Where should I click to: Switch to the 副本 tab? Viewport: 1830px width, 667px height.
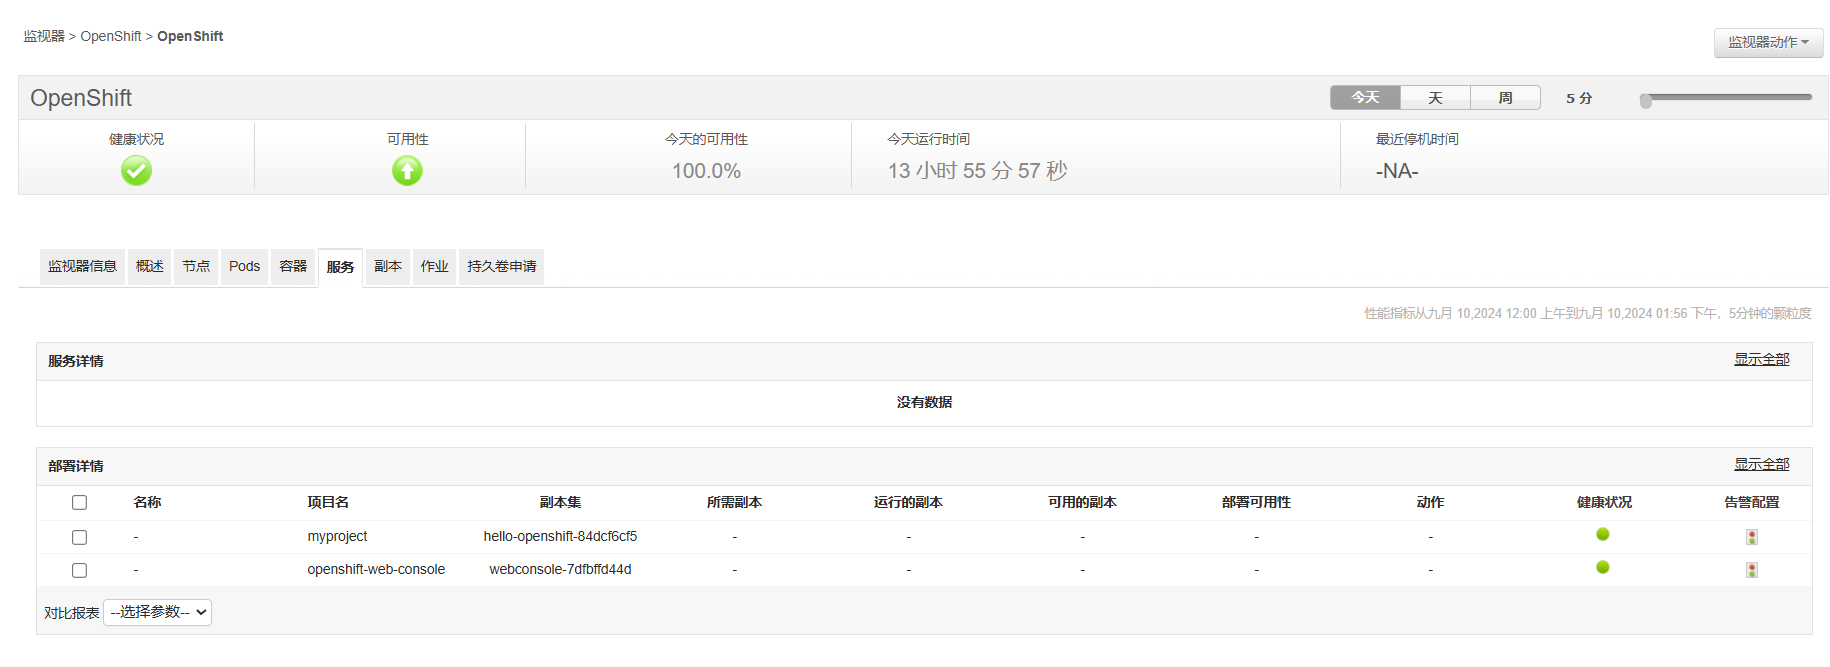pos(388,267)
